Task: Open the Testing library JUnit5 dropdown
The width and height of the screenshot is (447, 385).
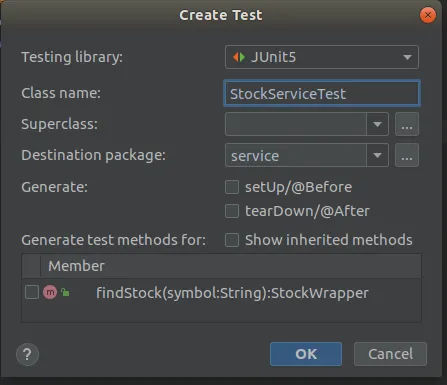Action: [x=322, y=57]
